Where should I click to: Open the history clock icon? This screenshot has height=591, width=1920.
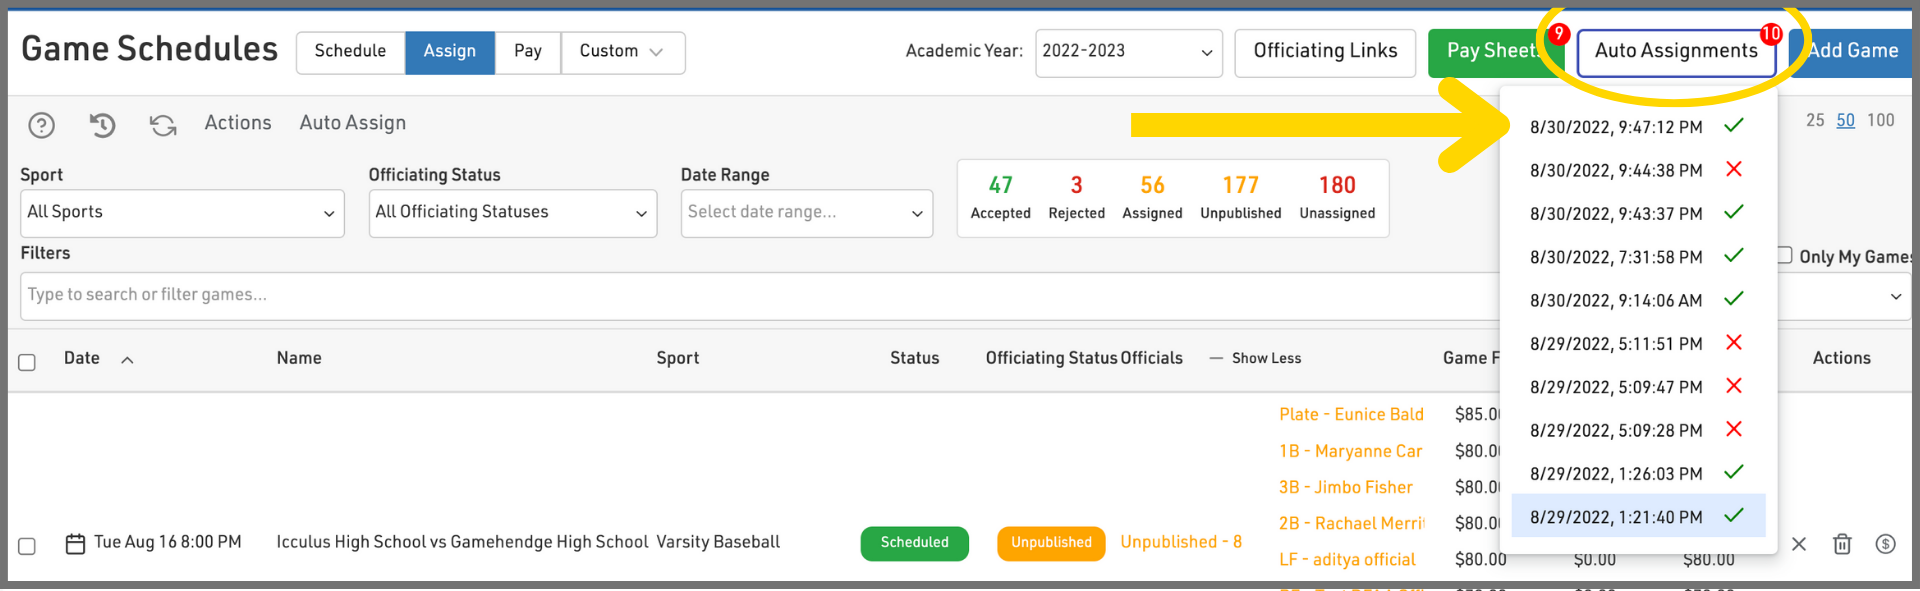tap(102, 125)
